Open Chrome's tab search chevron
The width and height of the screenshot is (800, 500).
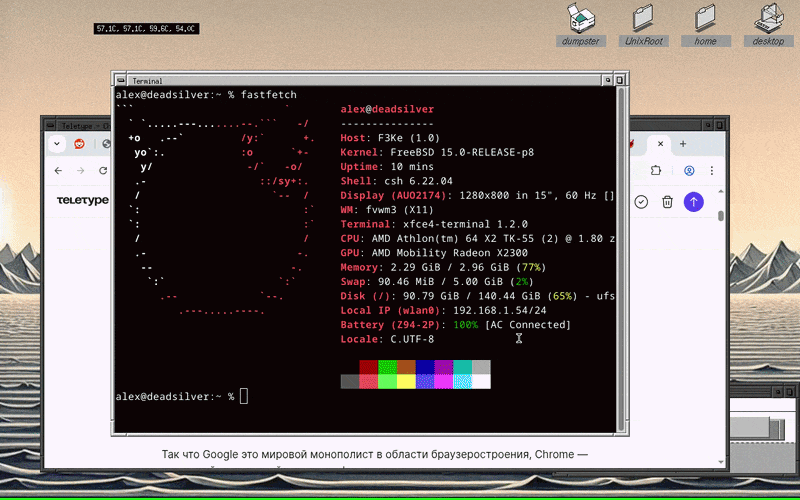[x=57, y=144]
